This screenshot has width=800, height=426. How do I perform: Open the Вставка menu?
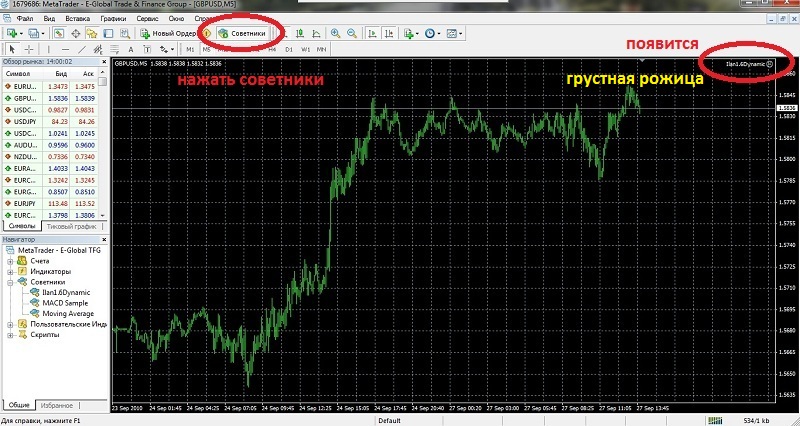pos(78,18)
